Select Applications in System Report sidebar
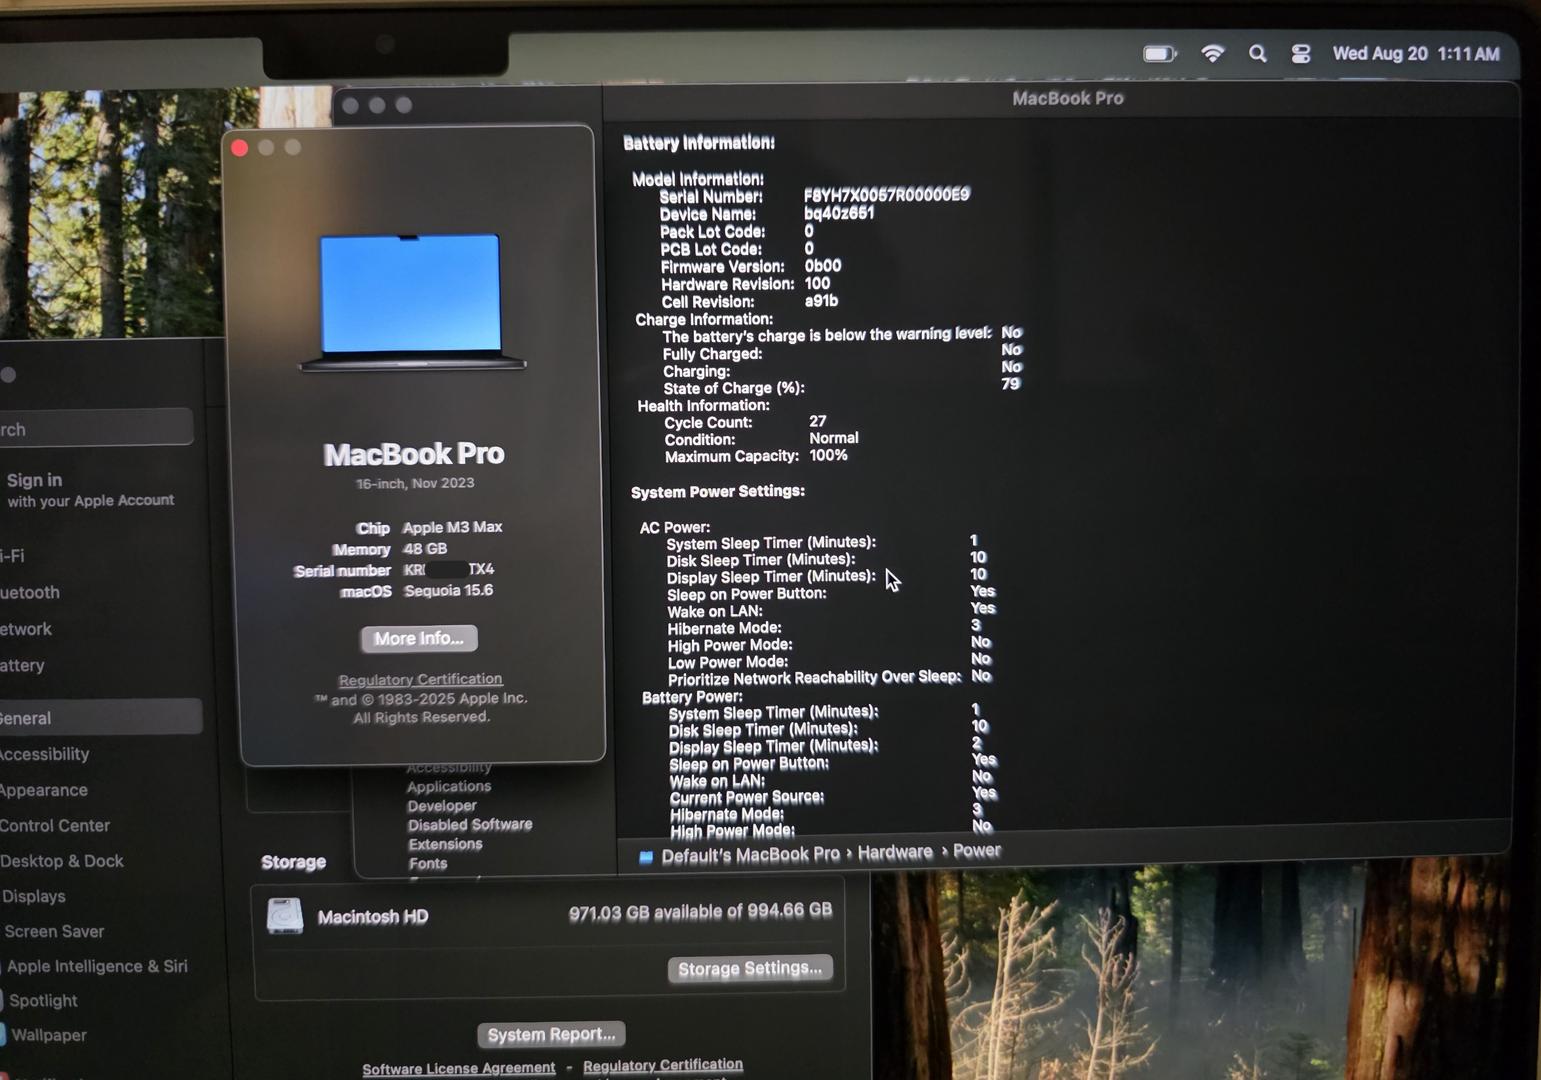Image resolution: width=1541 pixels, height=1080 pixels. [x=449, y=786]
